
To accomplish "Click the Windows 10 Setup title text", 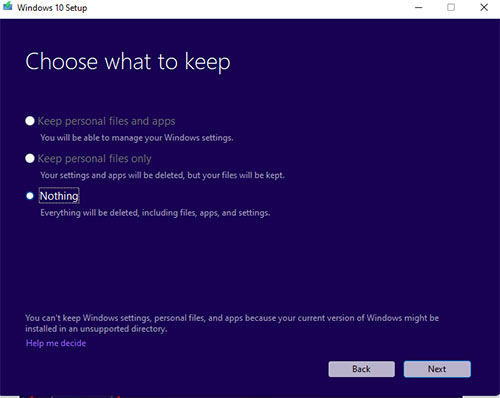I will (x=52, y=8).
